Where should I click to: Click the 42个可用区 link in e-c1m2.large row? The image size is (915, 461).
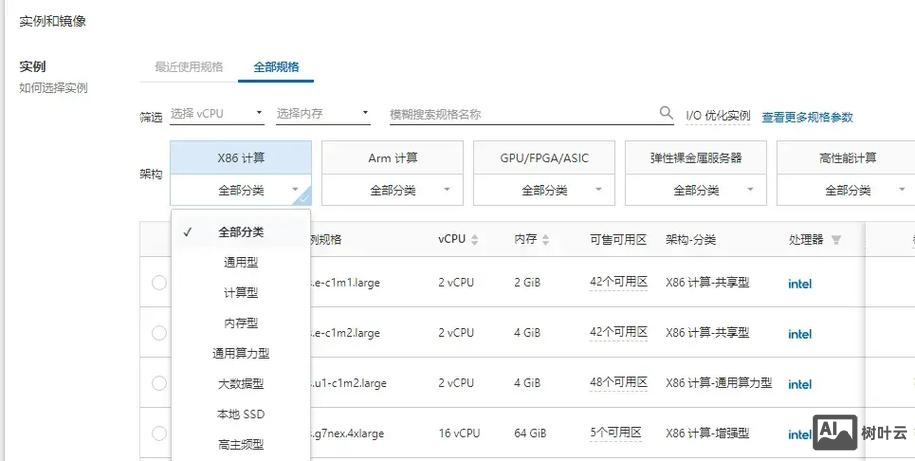point(619,333)
